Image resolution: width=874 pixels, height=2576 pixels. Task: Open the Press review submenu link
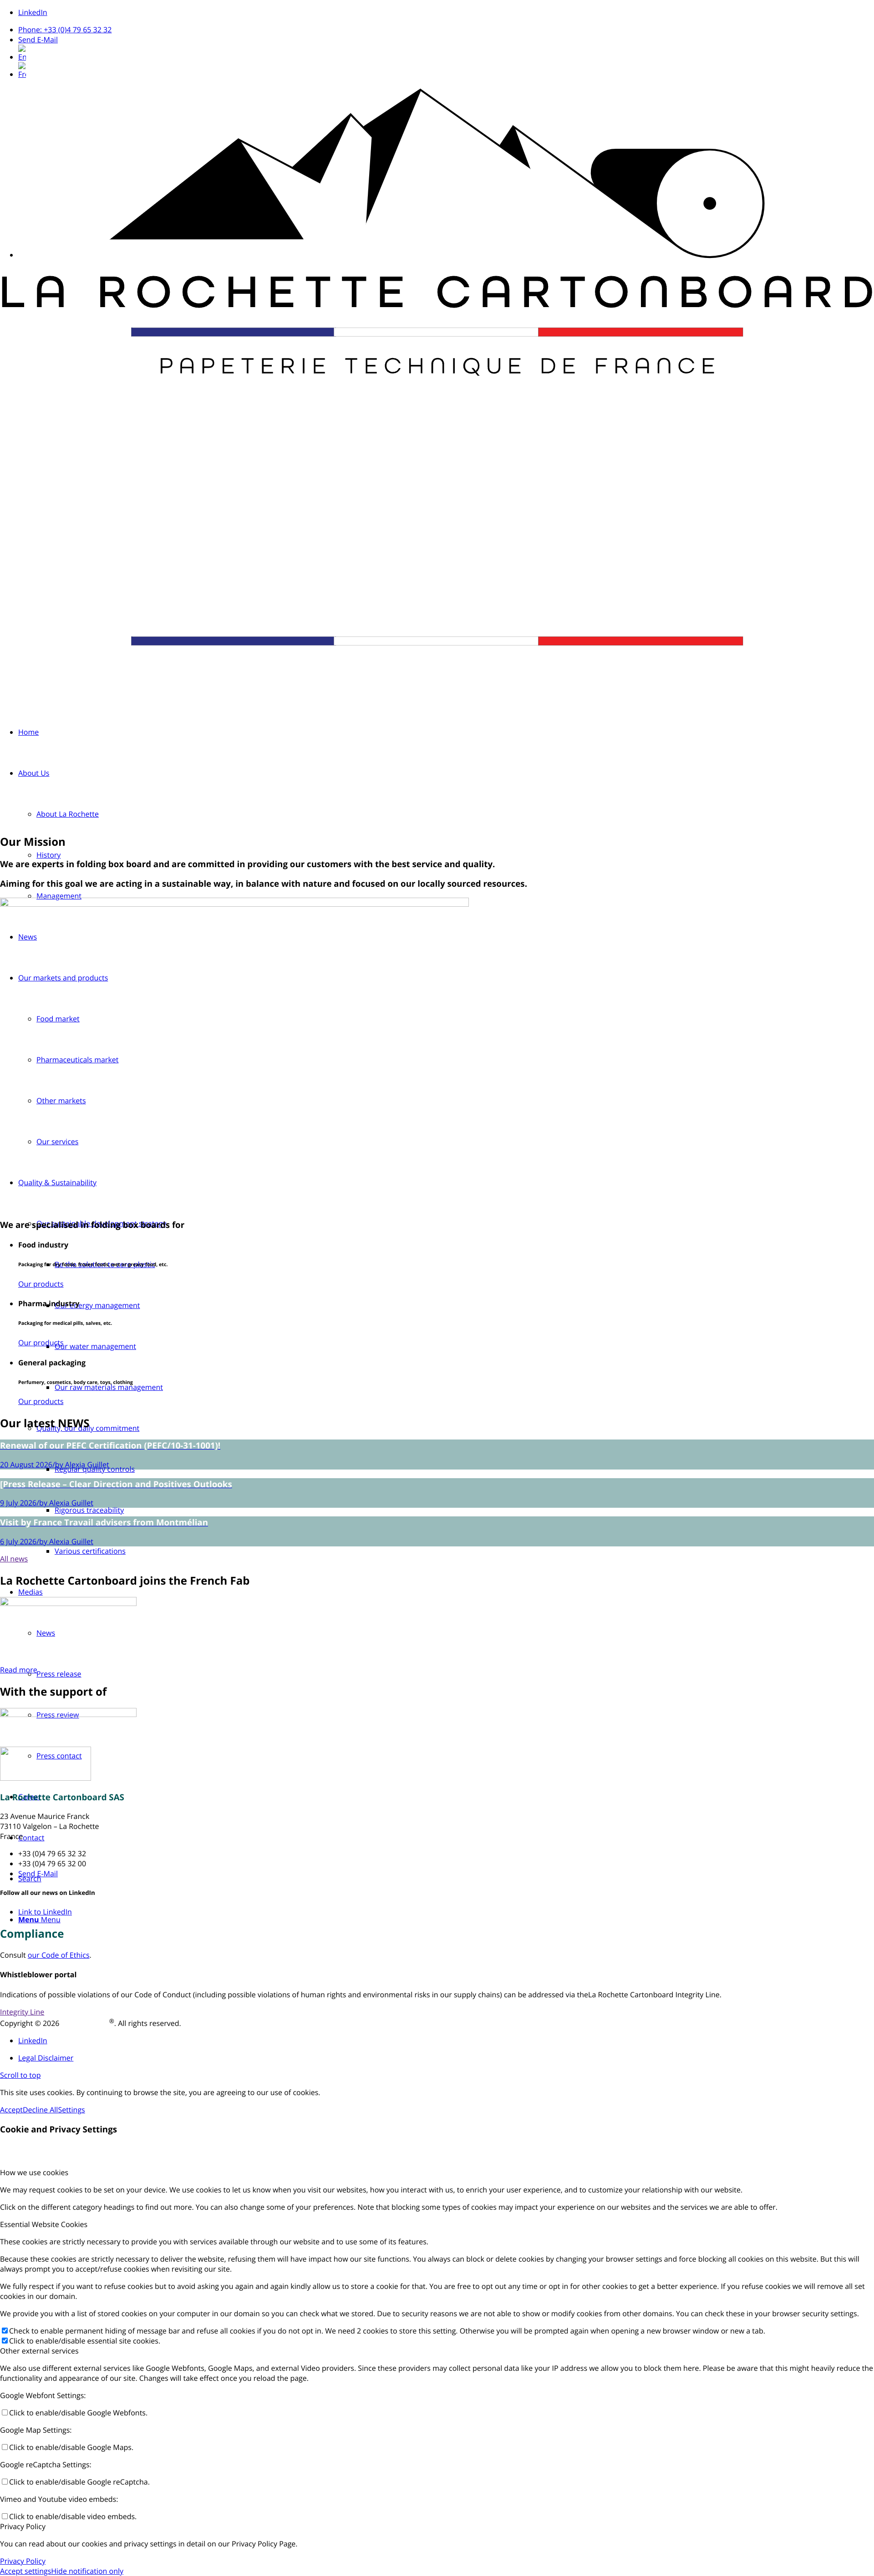click(57, 1715)
